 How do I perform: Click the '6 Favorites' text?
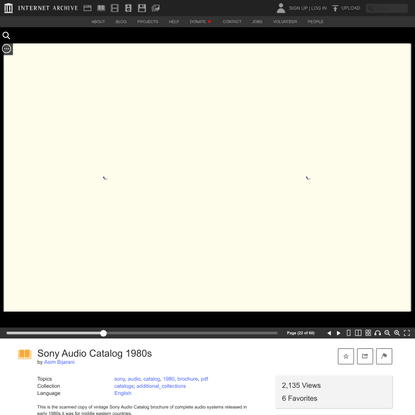(x=299, y=398)
